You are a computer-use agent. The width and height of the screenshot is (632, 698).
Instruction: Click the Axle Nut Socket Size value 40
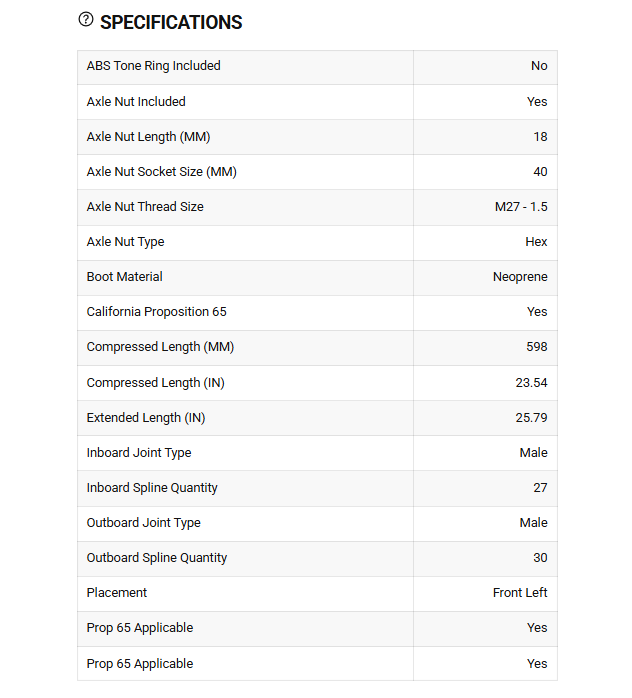coord(540,172)
